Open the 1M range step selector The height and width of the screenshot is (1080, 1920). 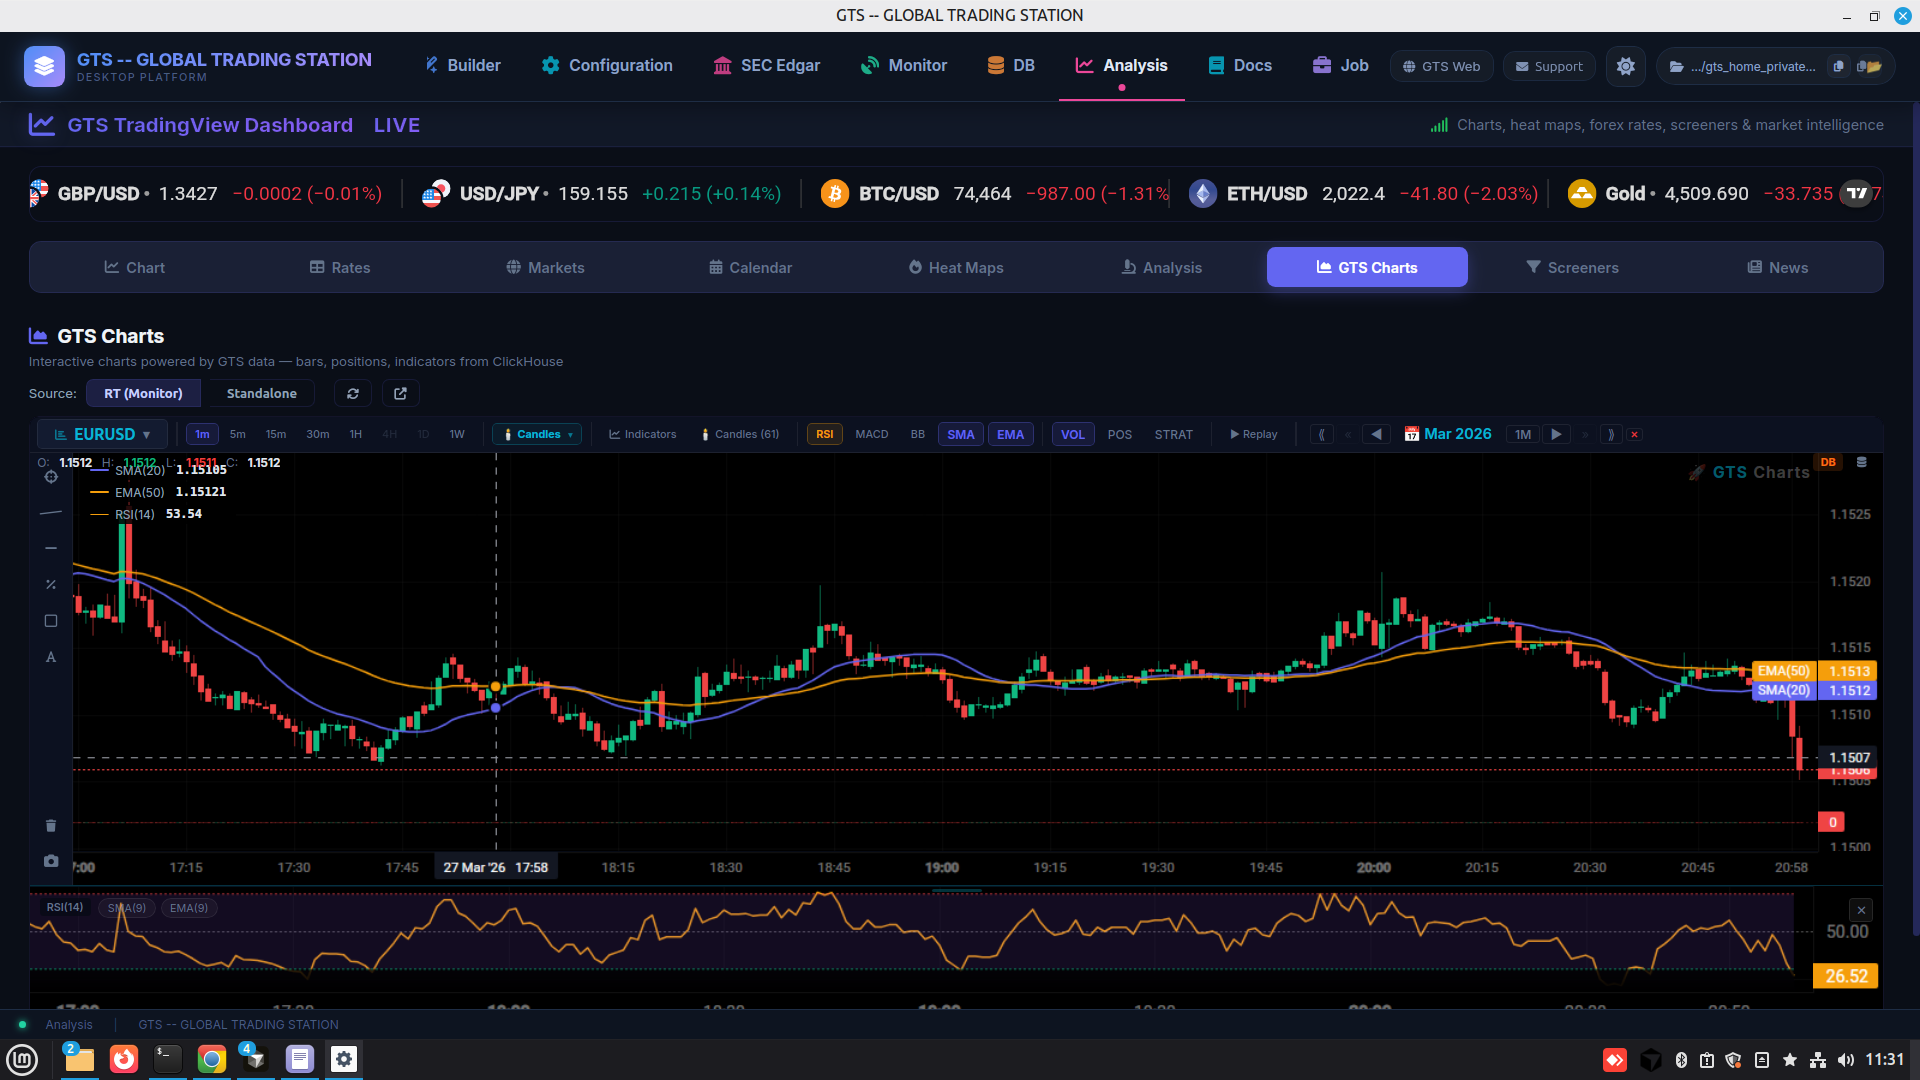coord(1523,435)
